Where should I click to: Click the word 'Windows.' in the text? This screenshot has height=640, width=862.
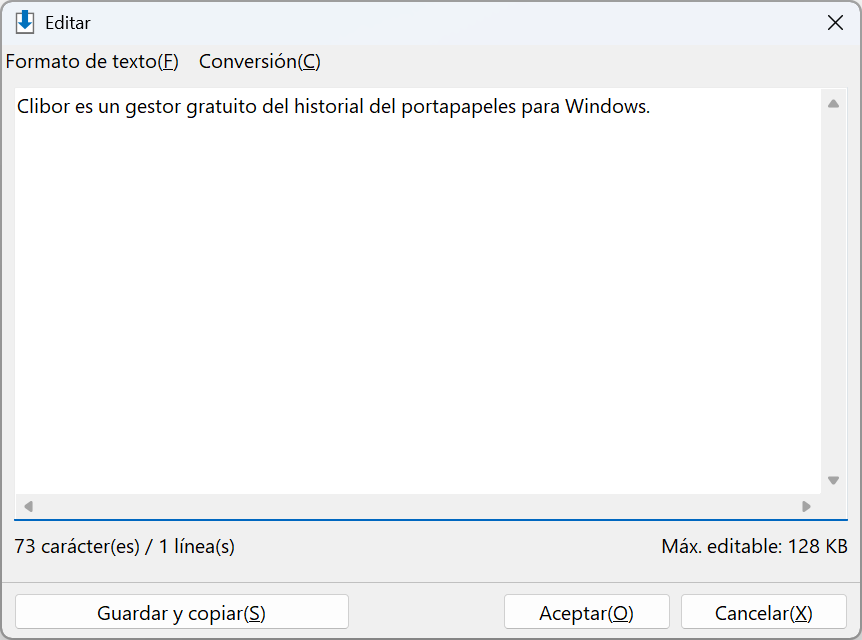tap(607, 106)
